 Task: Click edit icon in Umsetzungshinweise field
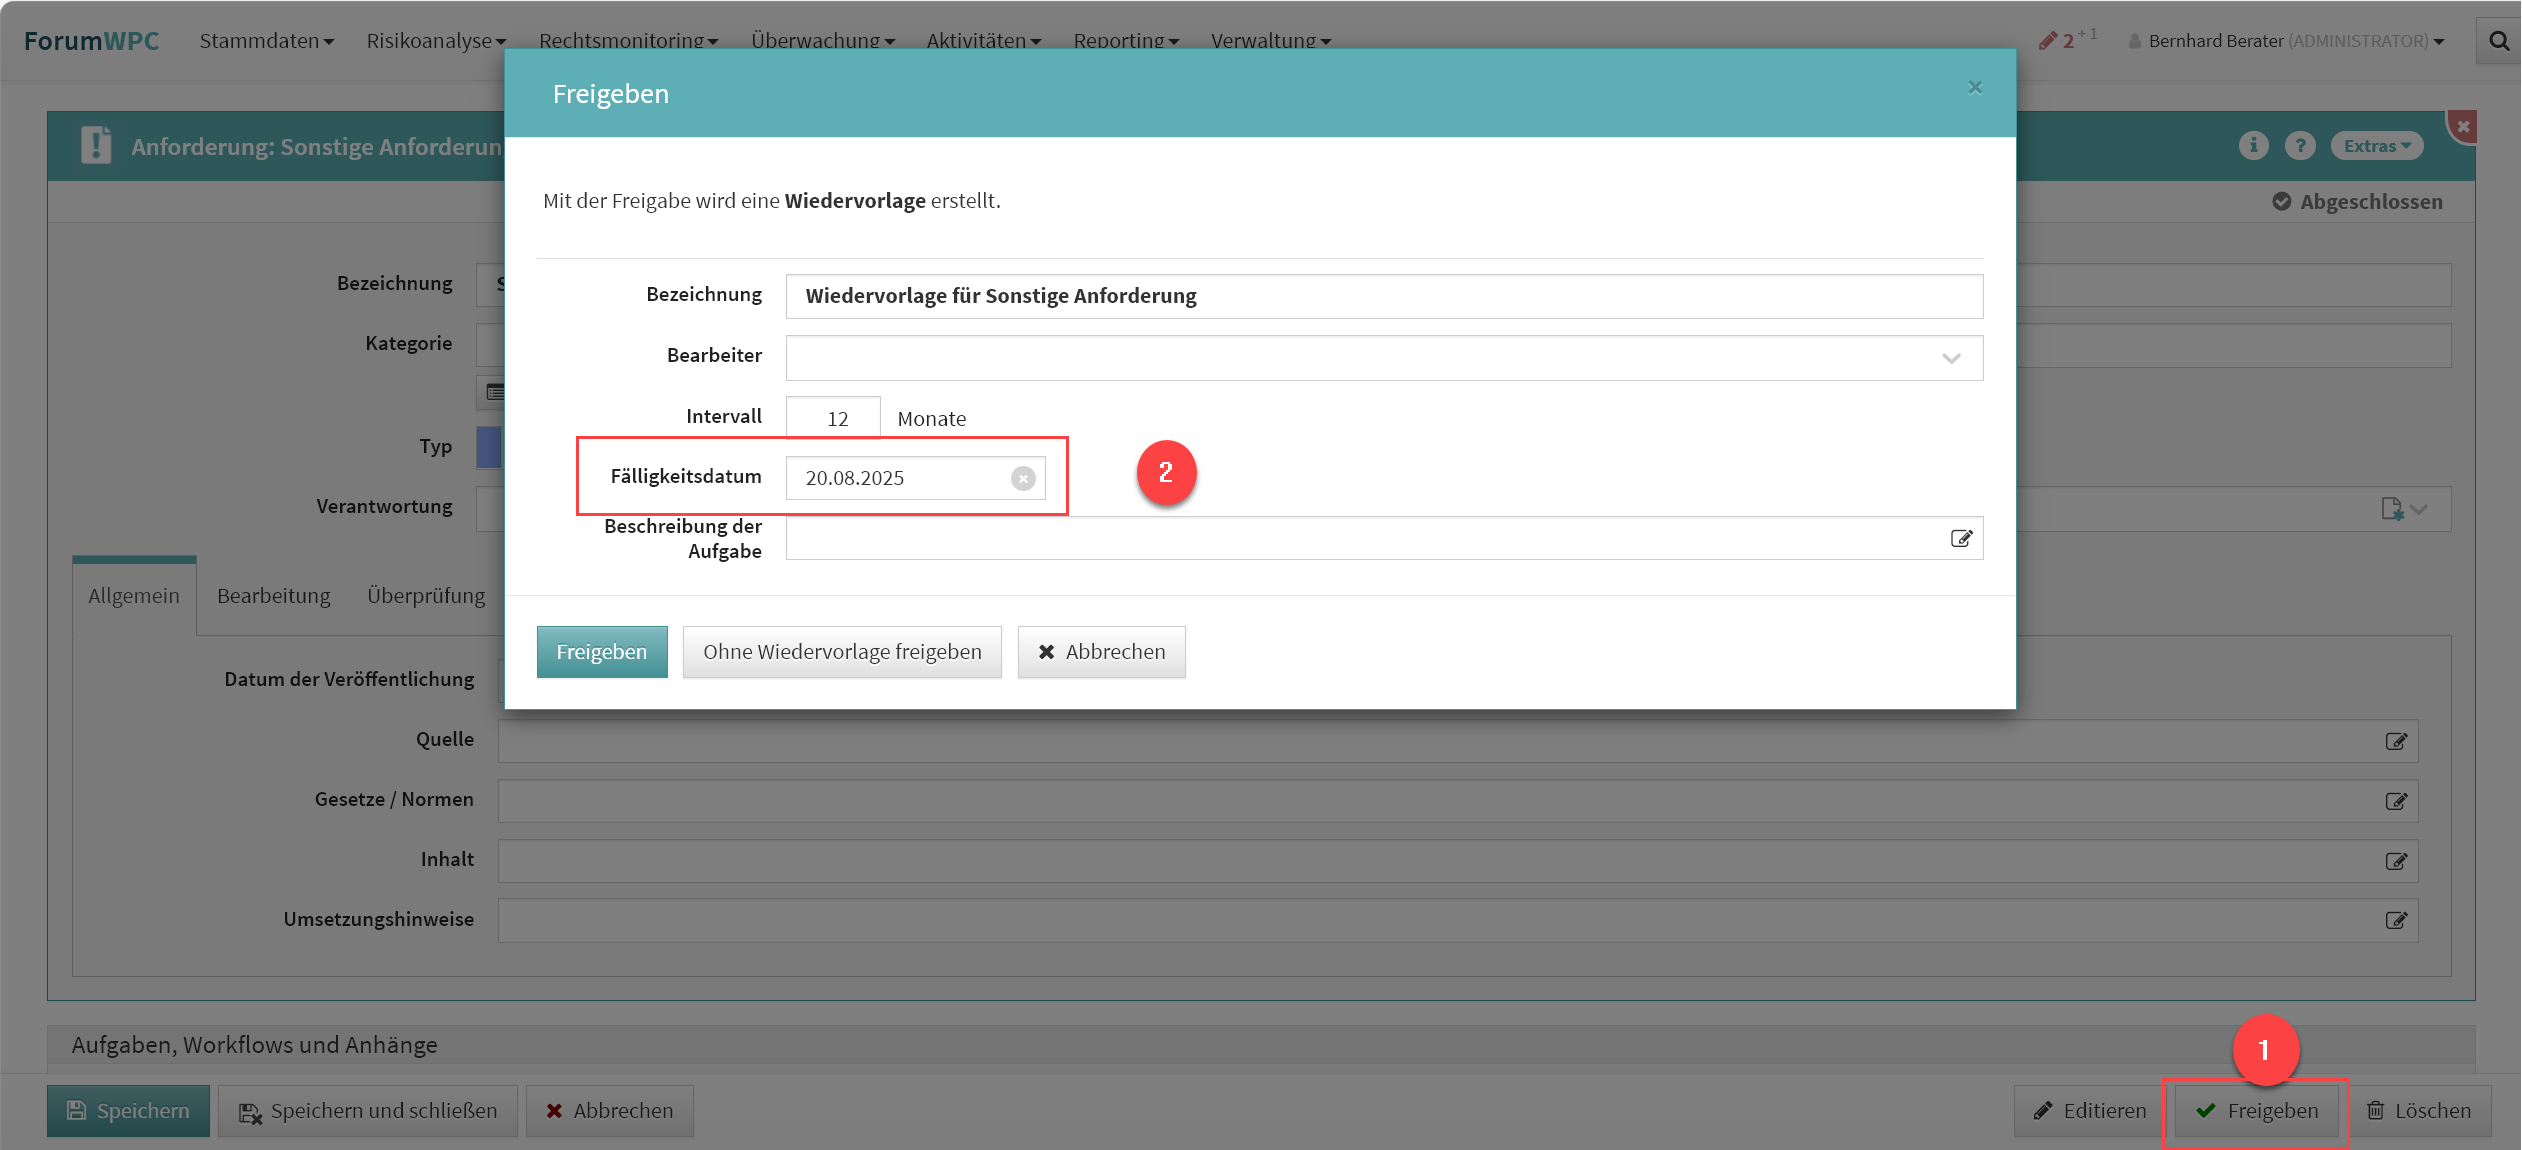pyautogui.click(x=2396, y=921)
